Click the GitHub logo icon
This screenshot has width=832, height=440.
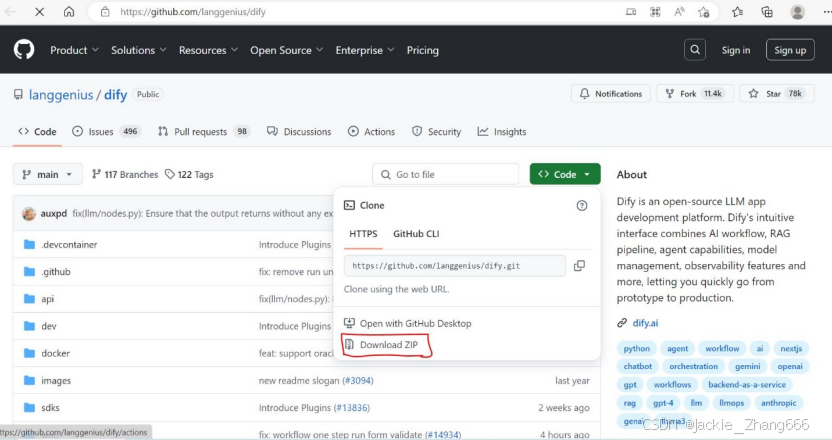(24, 50)
